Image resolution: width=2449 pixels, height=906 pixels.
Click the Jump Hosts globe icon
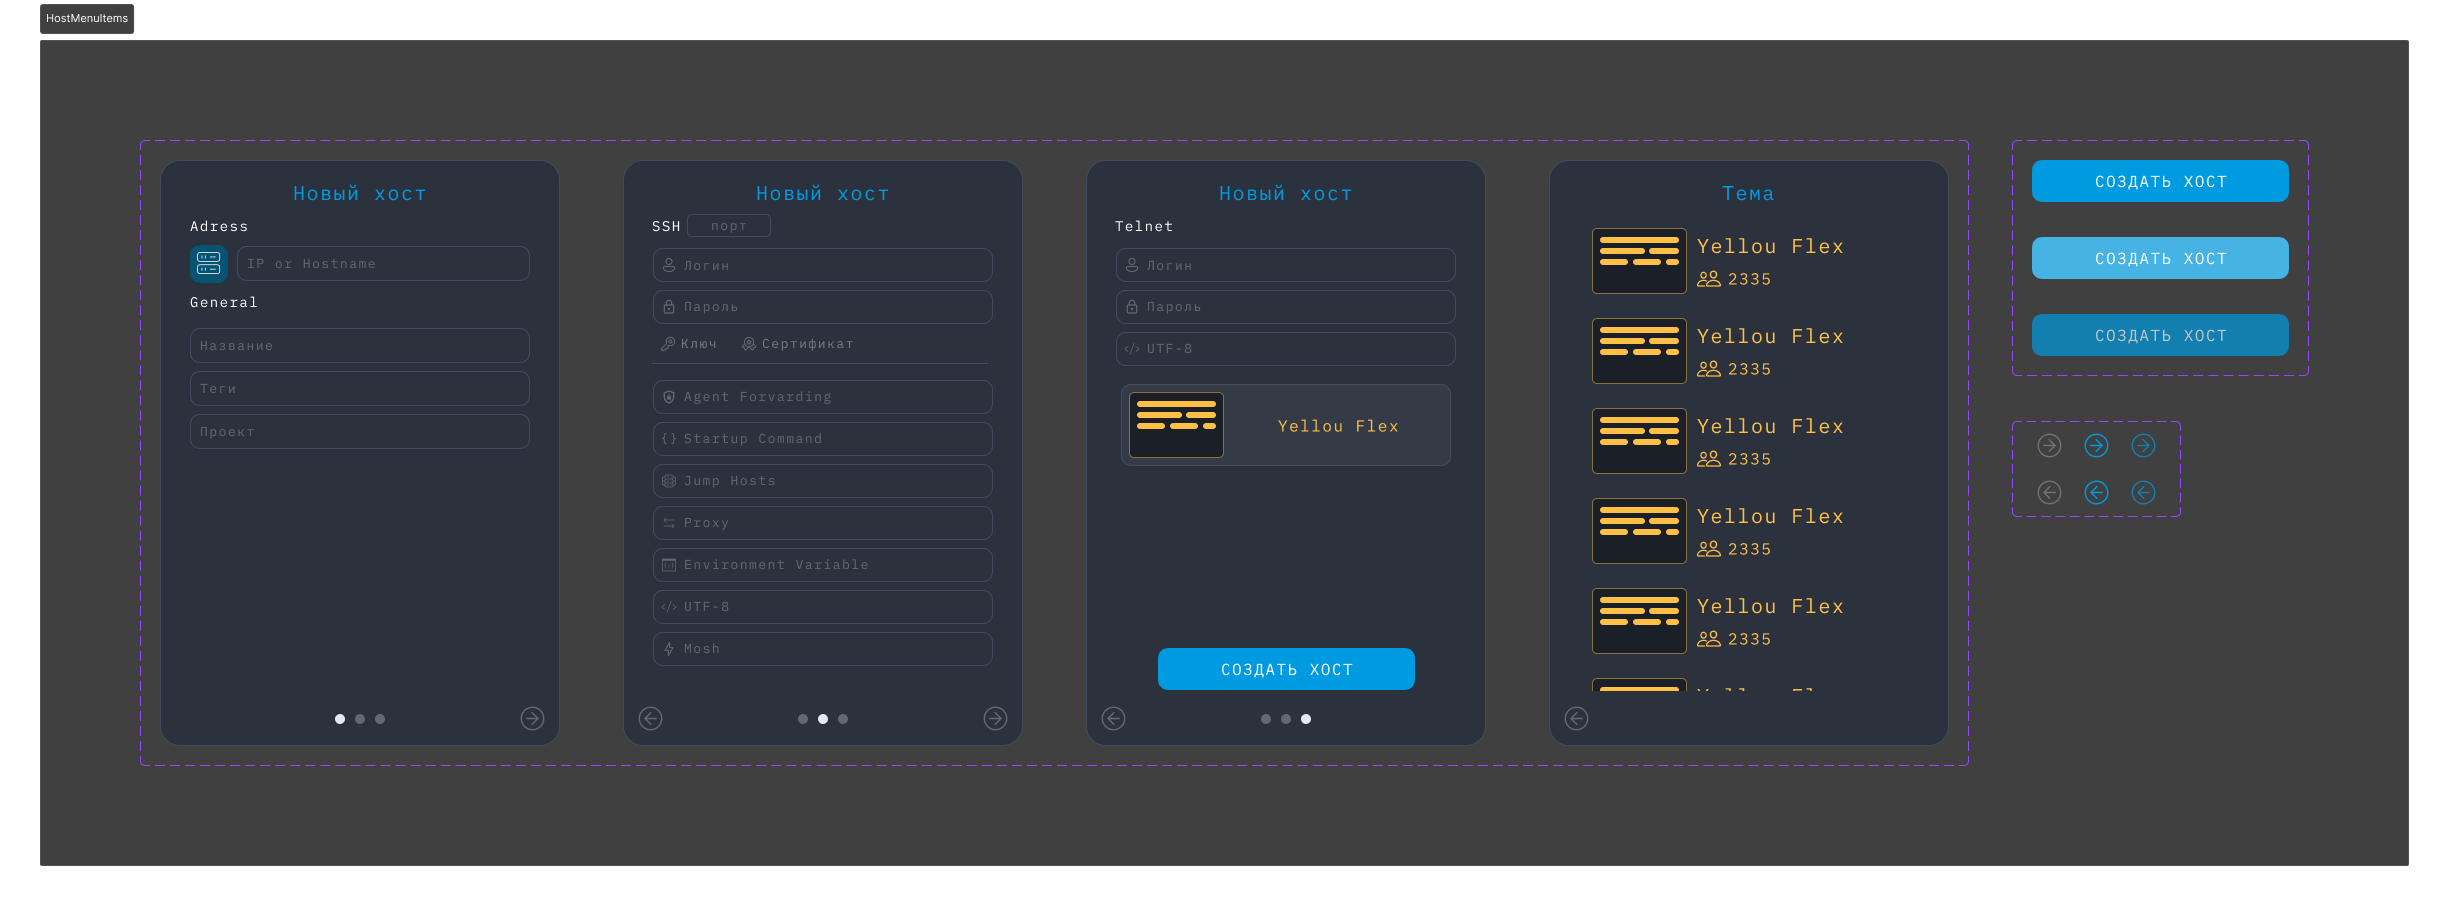[x=668, y=480]
